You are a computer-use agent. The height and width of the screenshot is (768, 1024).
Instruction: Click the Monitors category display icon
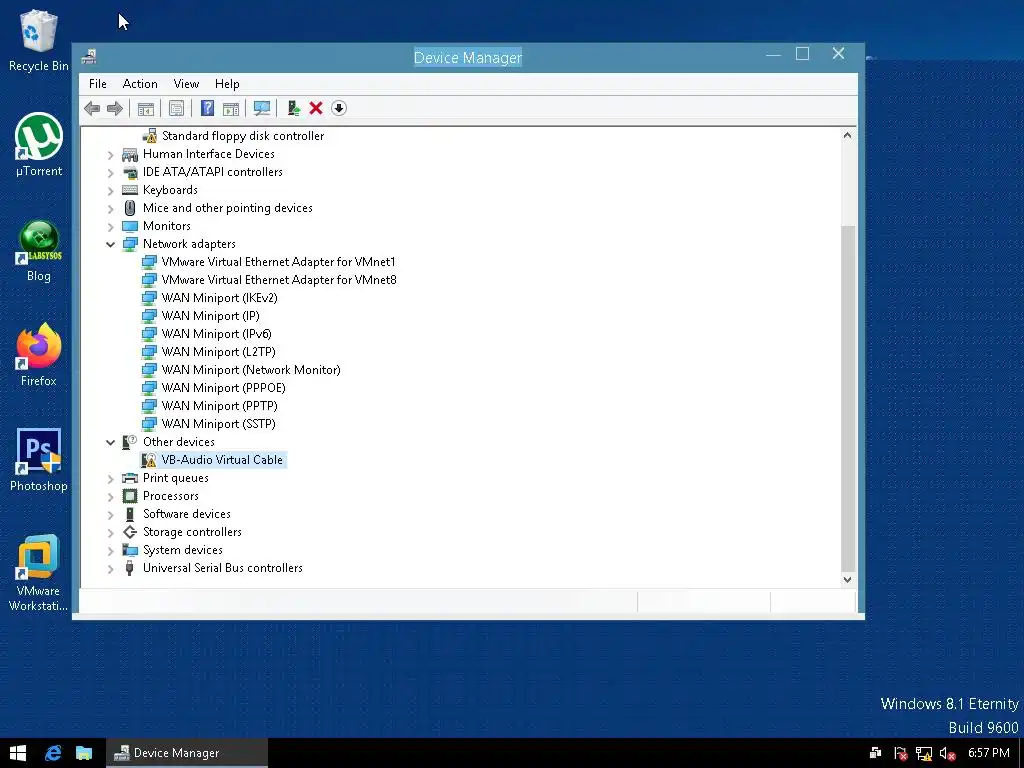click(130, 226)
